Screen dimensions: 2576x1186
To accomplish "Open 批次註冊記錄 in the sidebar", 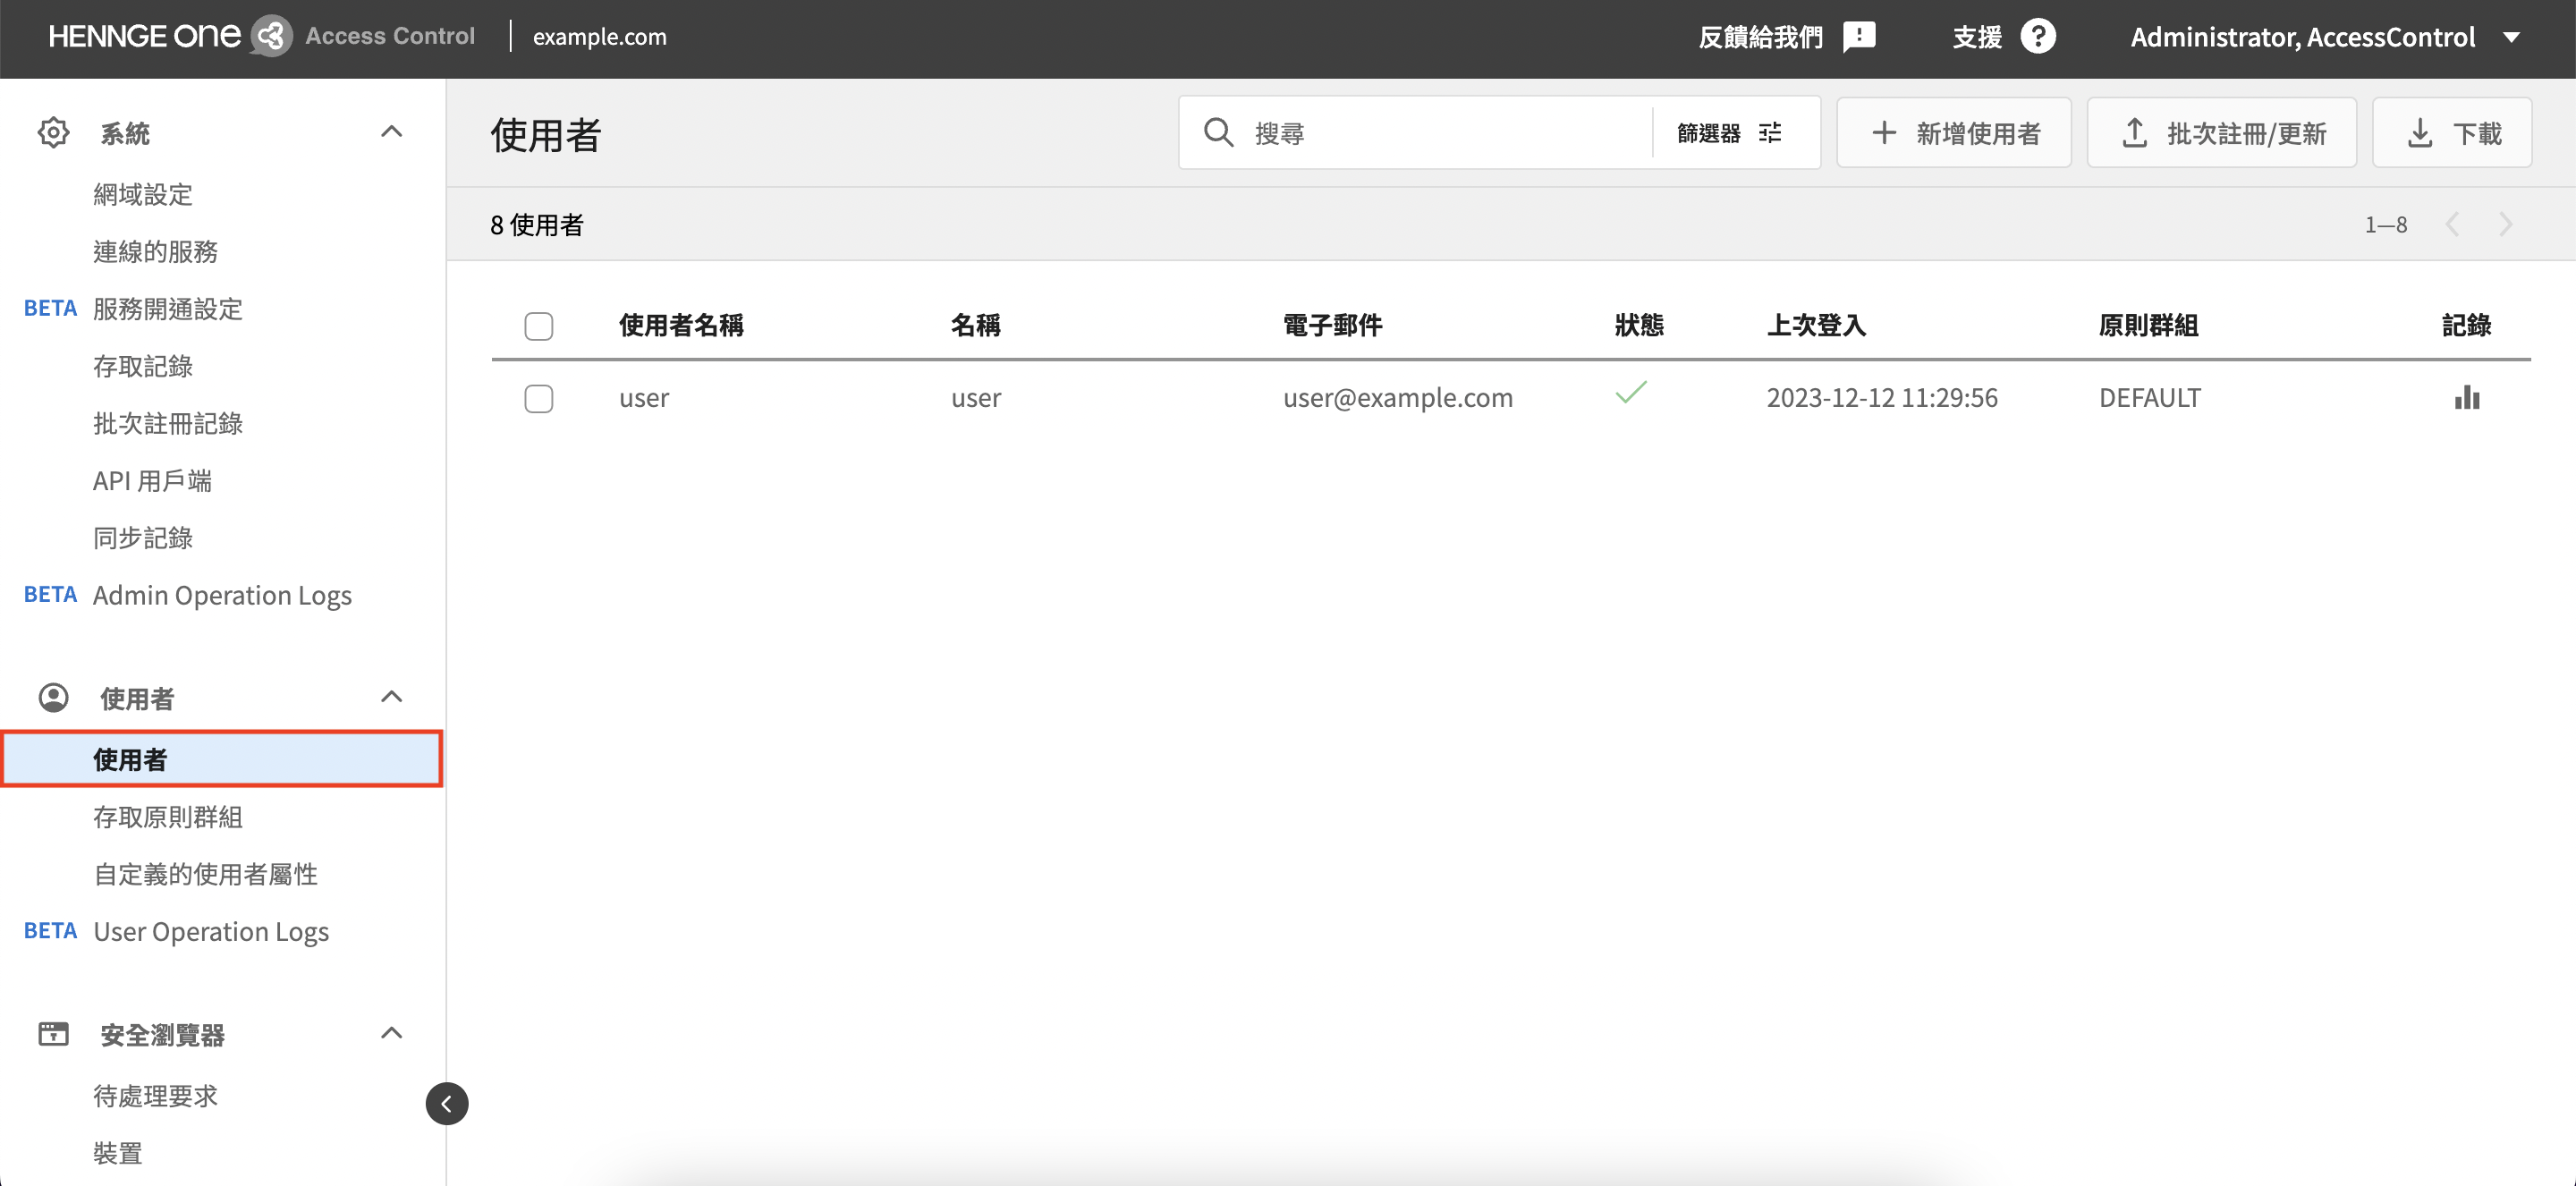I will click(168, 423).
